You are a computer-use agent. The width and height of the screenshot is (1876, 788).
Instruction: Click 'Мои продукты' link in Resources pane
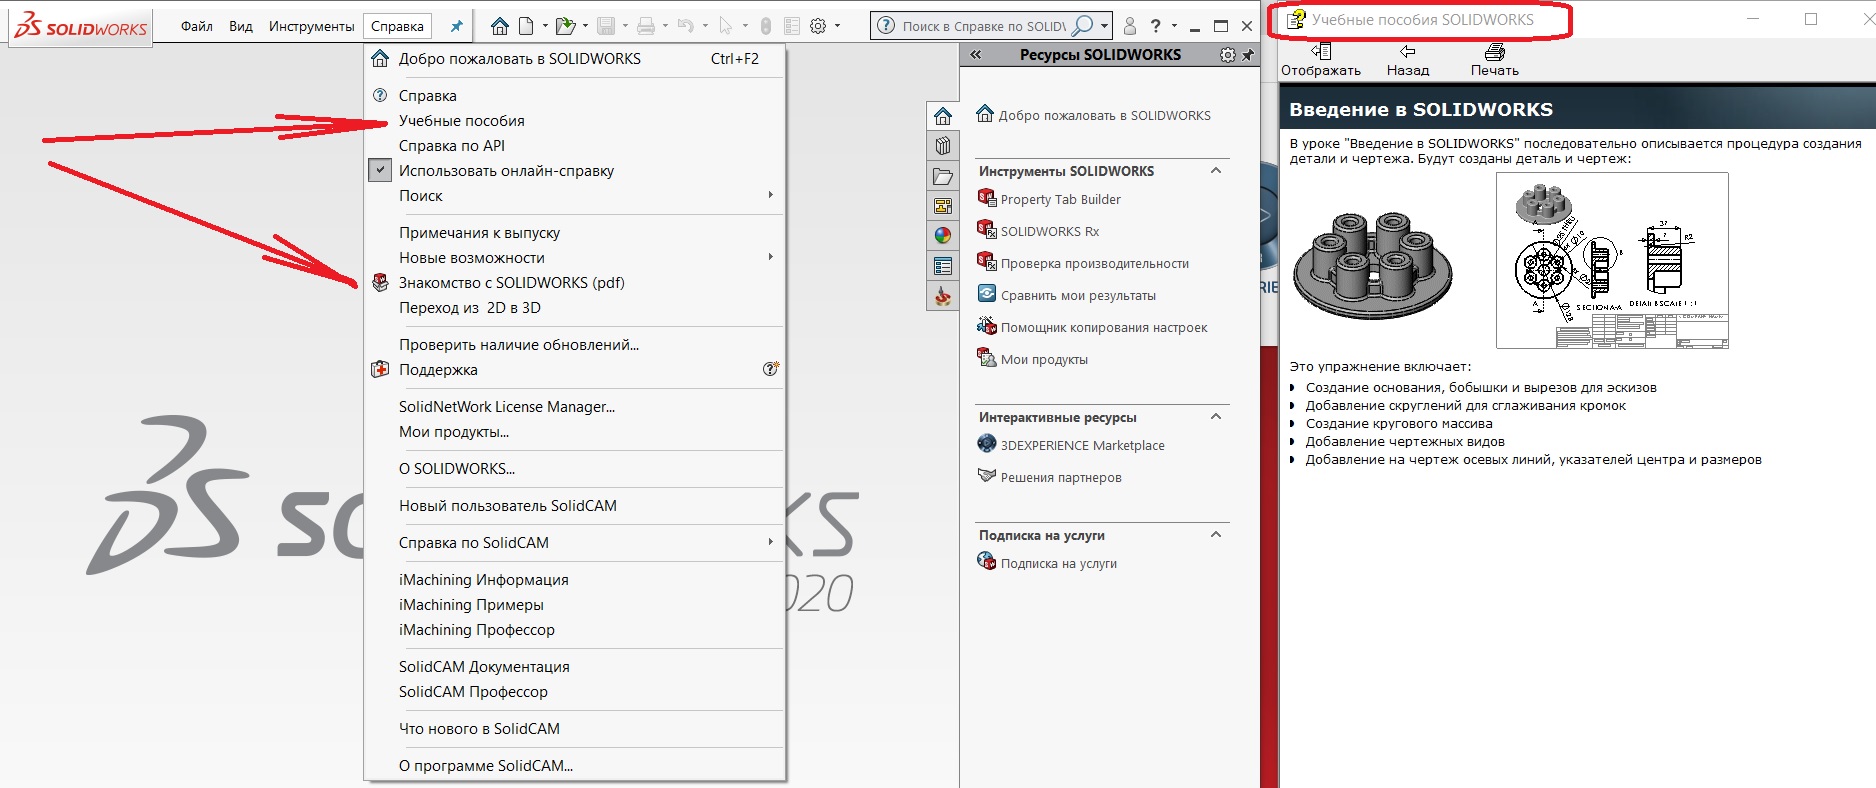pyautogui.click(x=1044, y=360)
